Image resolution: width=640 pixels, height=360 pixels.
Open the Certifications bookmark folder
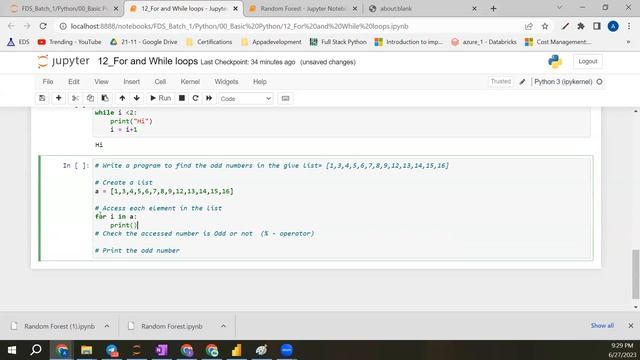(209, 42)
